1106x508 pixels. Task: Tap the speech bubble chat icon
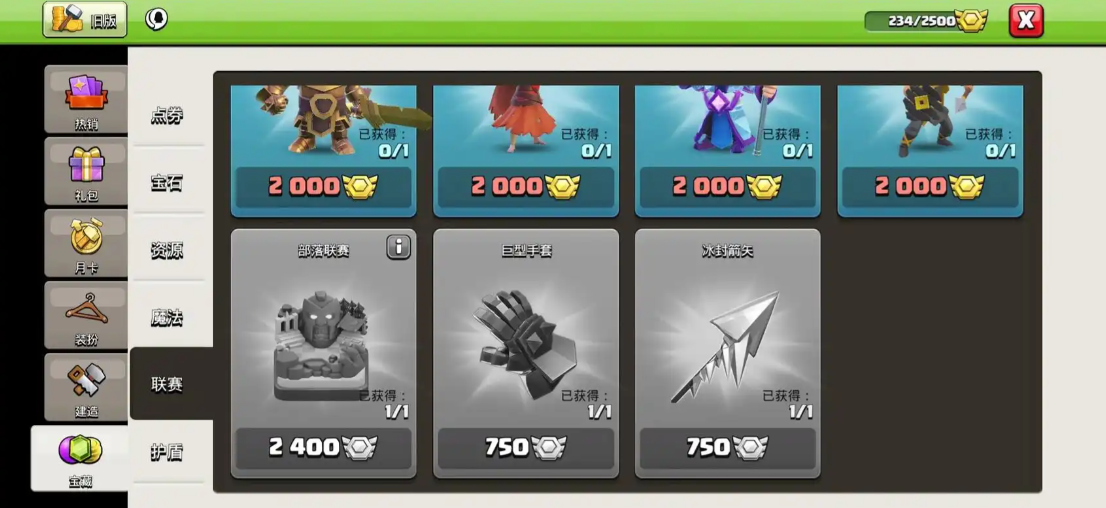[x=156, y=19]
